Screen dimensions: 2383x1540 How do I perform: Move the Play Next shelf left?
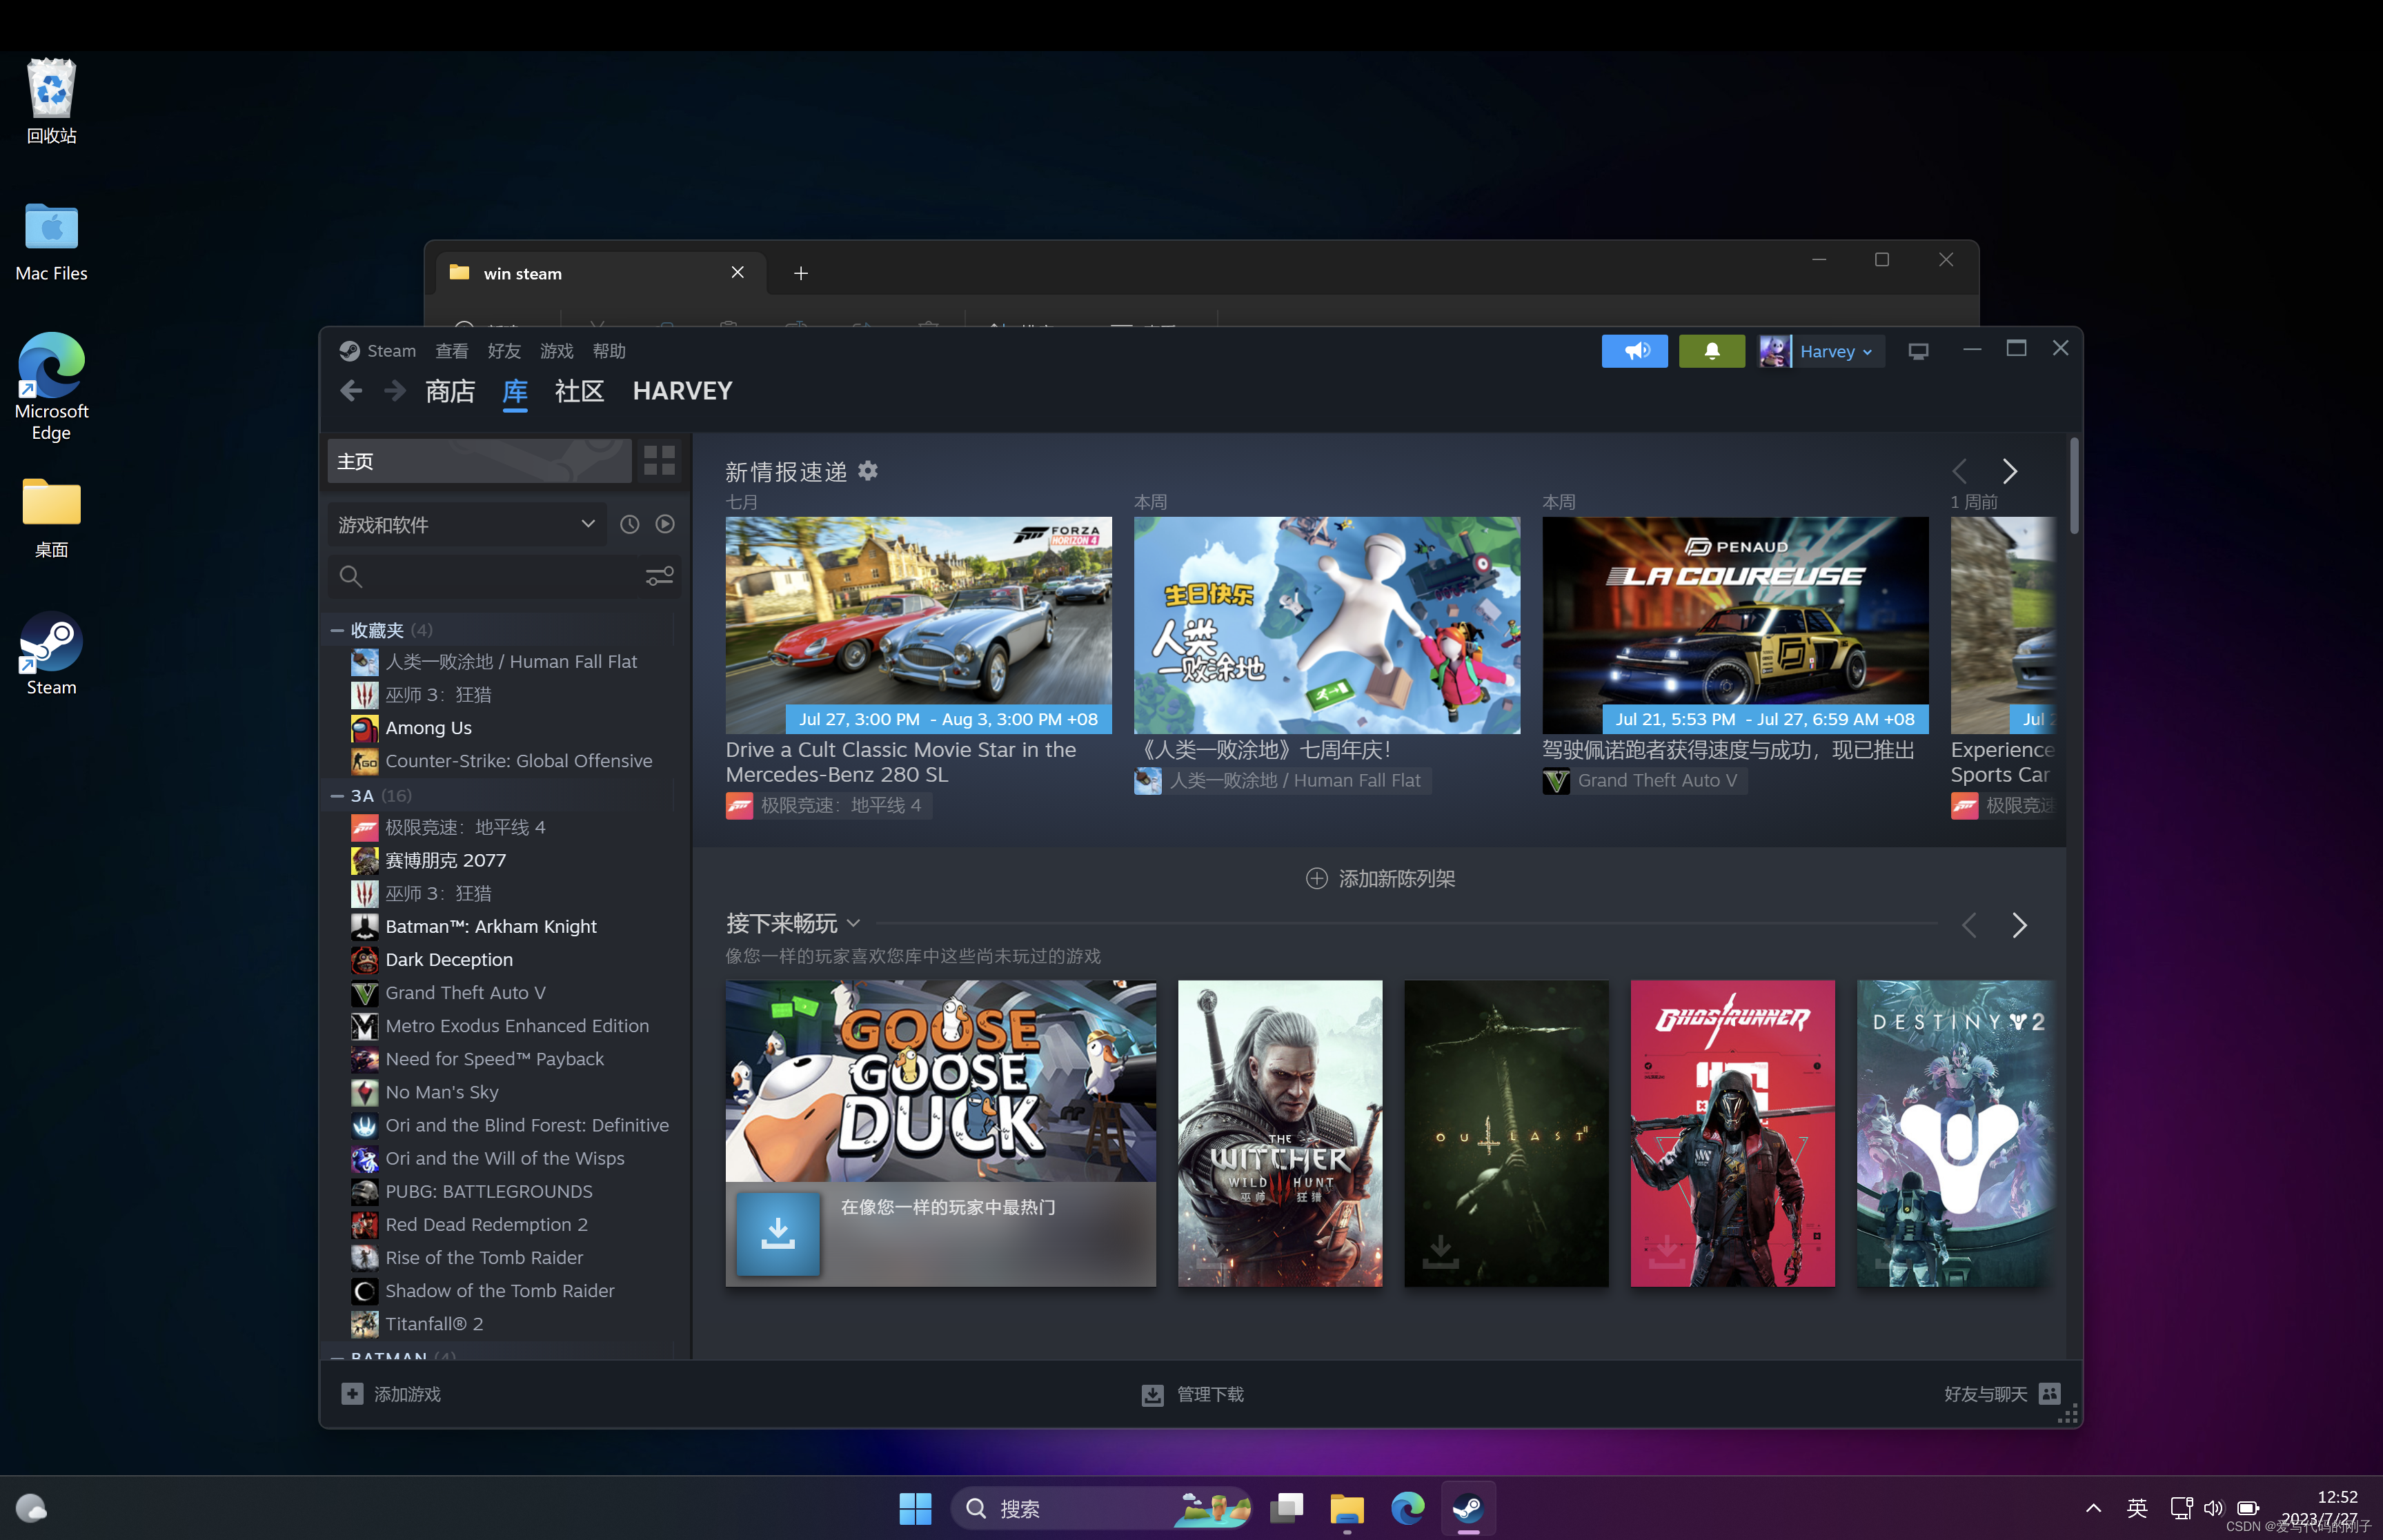pos(1968,925)
